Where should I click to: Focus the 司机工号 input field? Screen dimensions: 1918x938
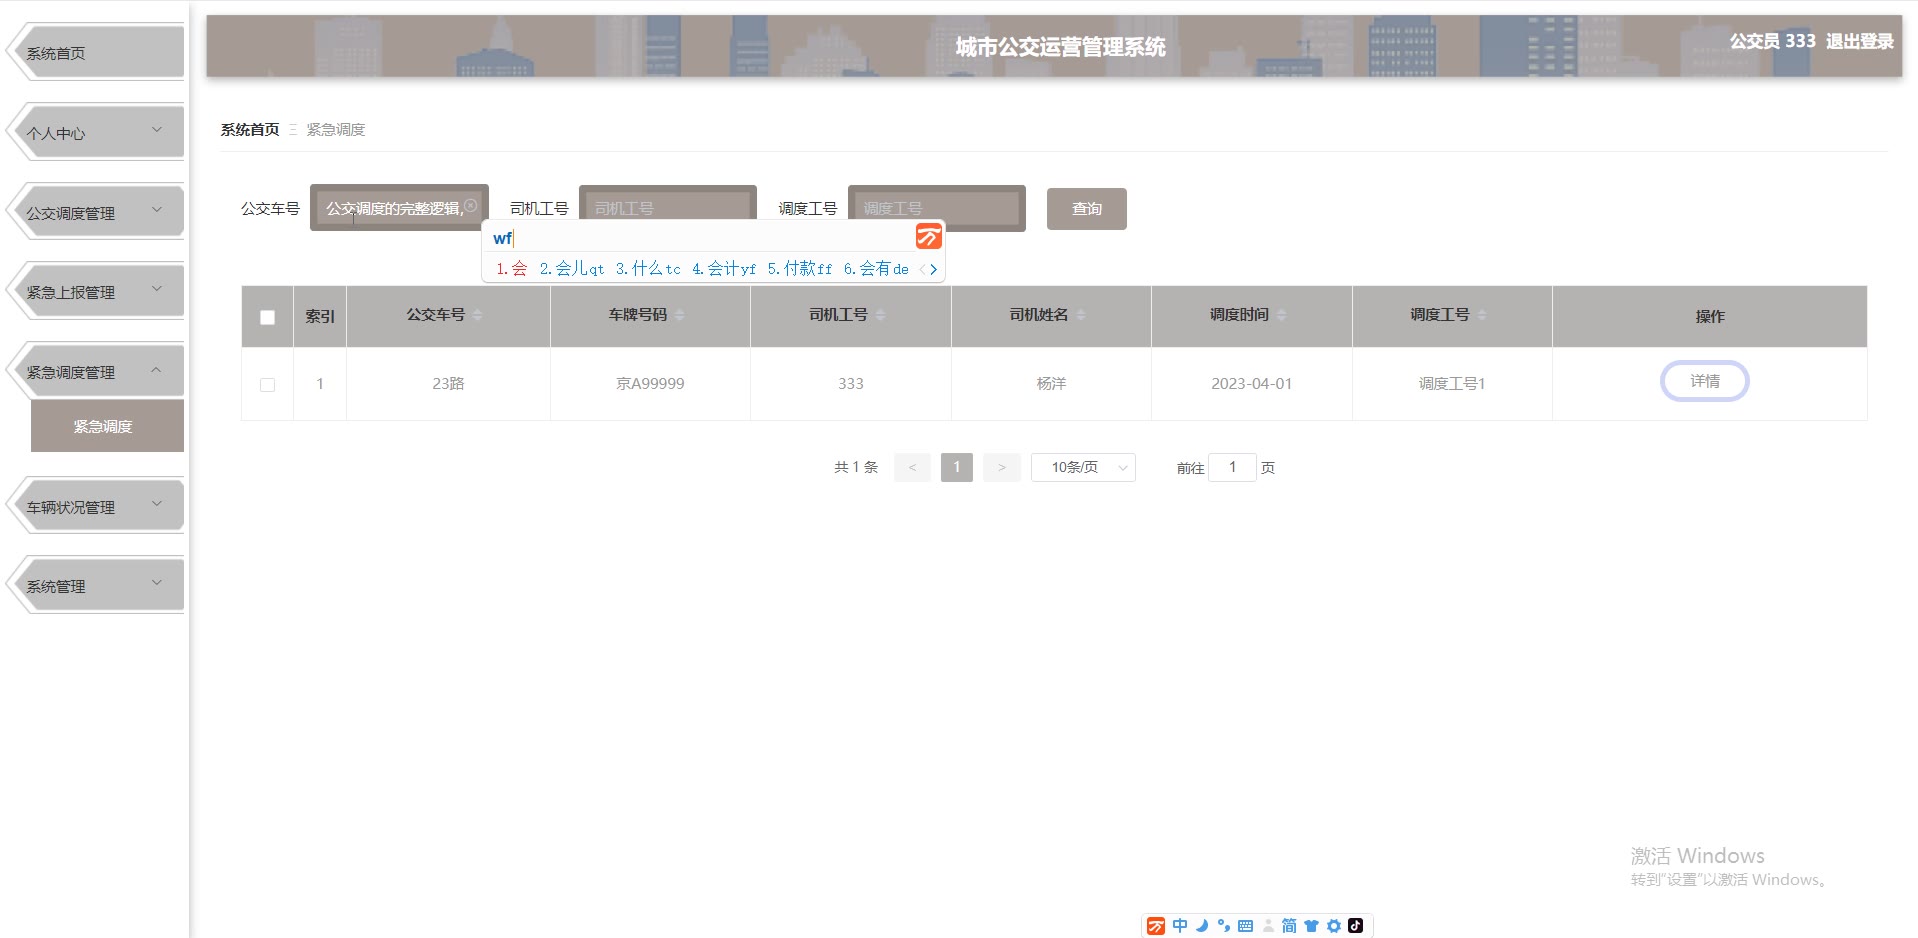click(x=668, y=208)
